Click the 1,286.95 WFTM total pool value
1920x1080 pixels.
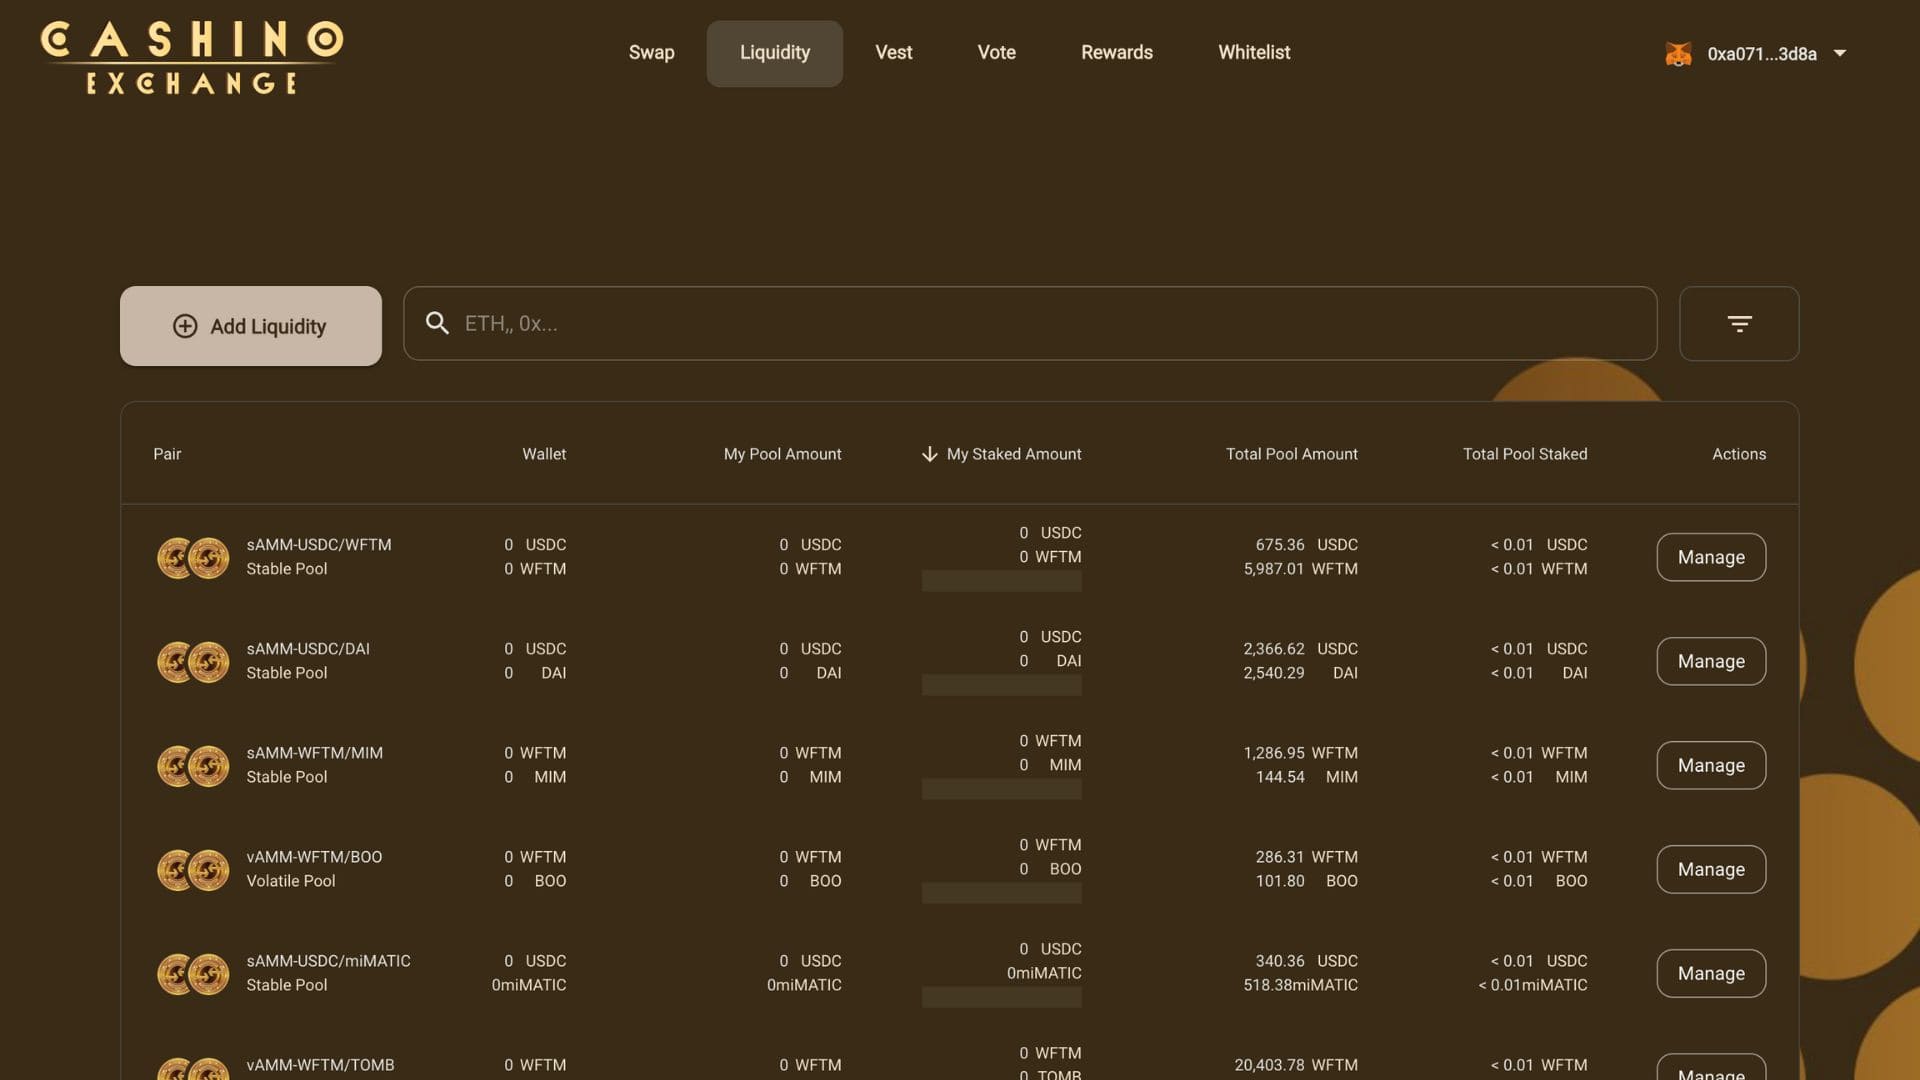[x=1300, y=753]
